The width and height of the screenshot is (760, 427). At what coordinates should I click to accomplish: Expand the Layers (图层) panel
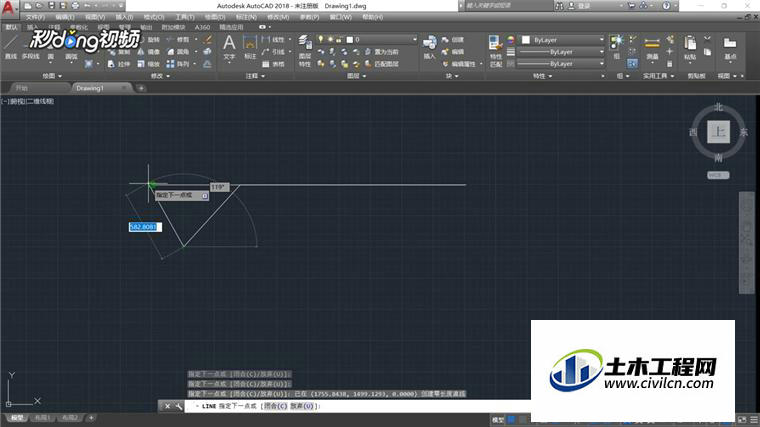357,76
